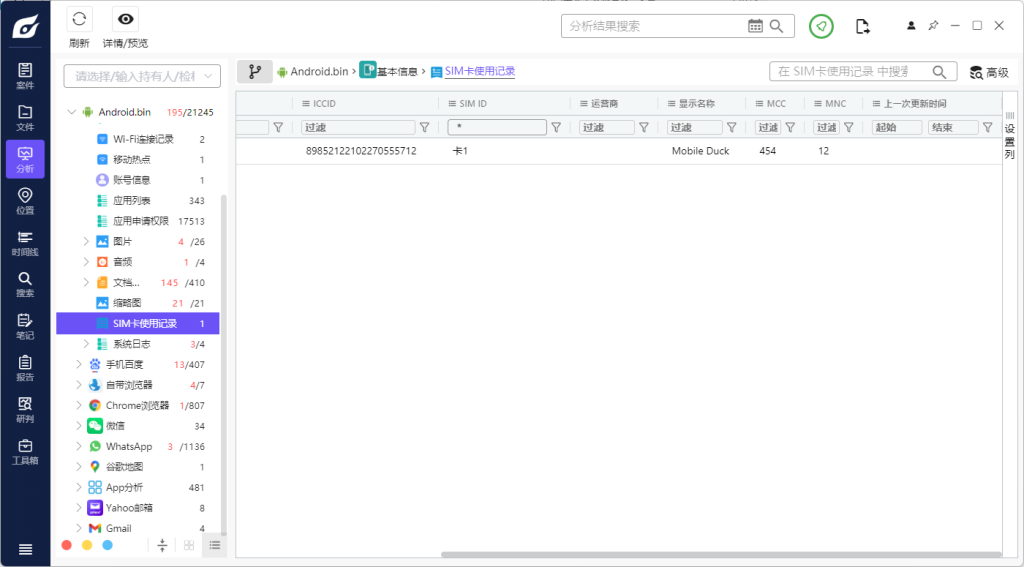This screenshot has height=567, width=1024.
Task: Click the red dot at panel bottom
Action: [x=67, y=545]
